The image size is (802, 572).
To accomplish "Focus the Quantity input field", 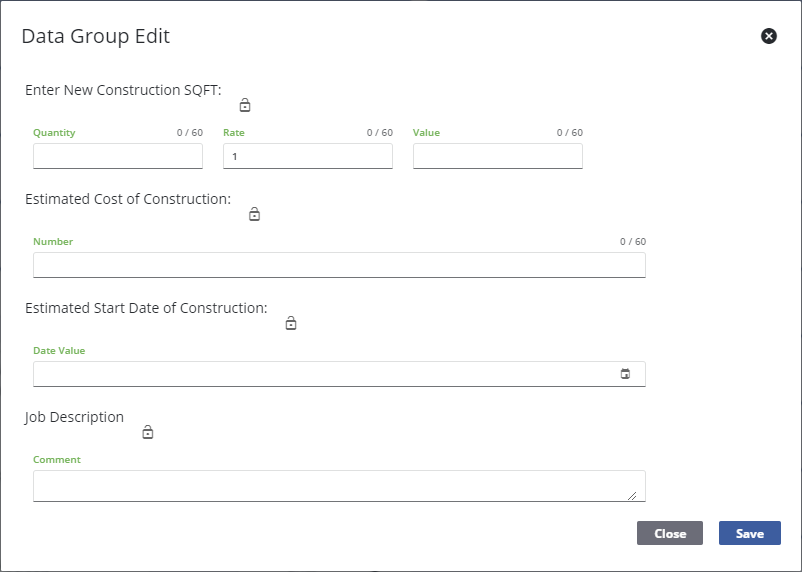I will click(118, 156).
